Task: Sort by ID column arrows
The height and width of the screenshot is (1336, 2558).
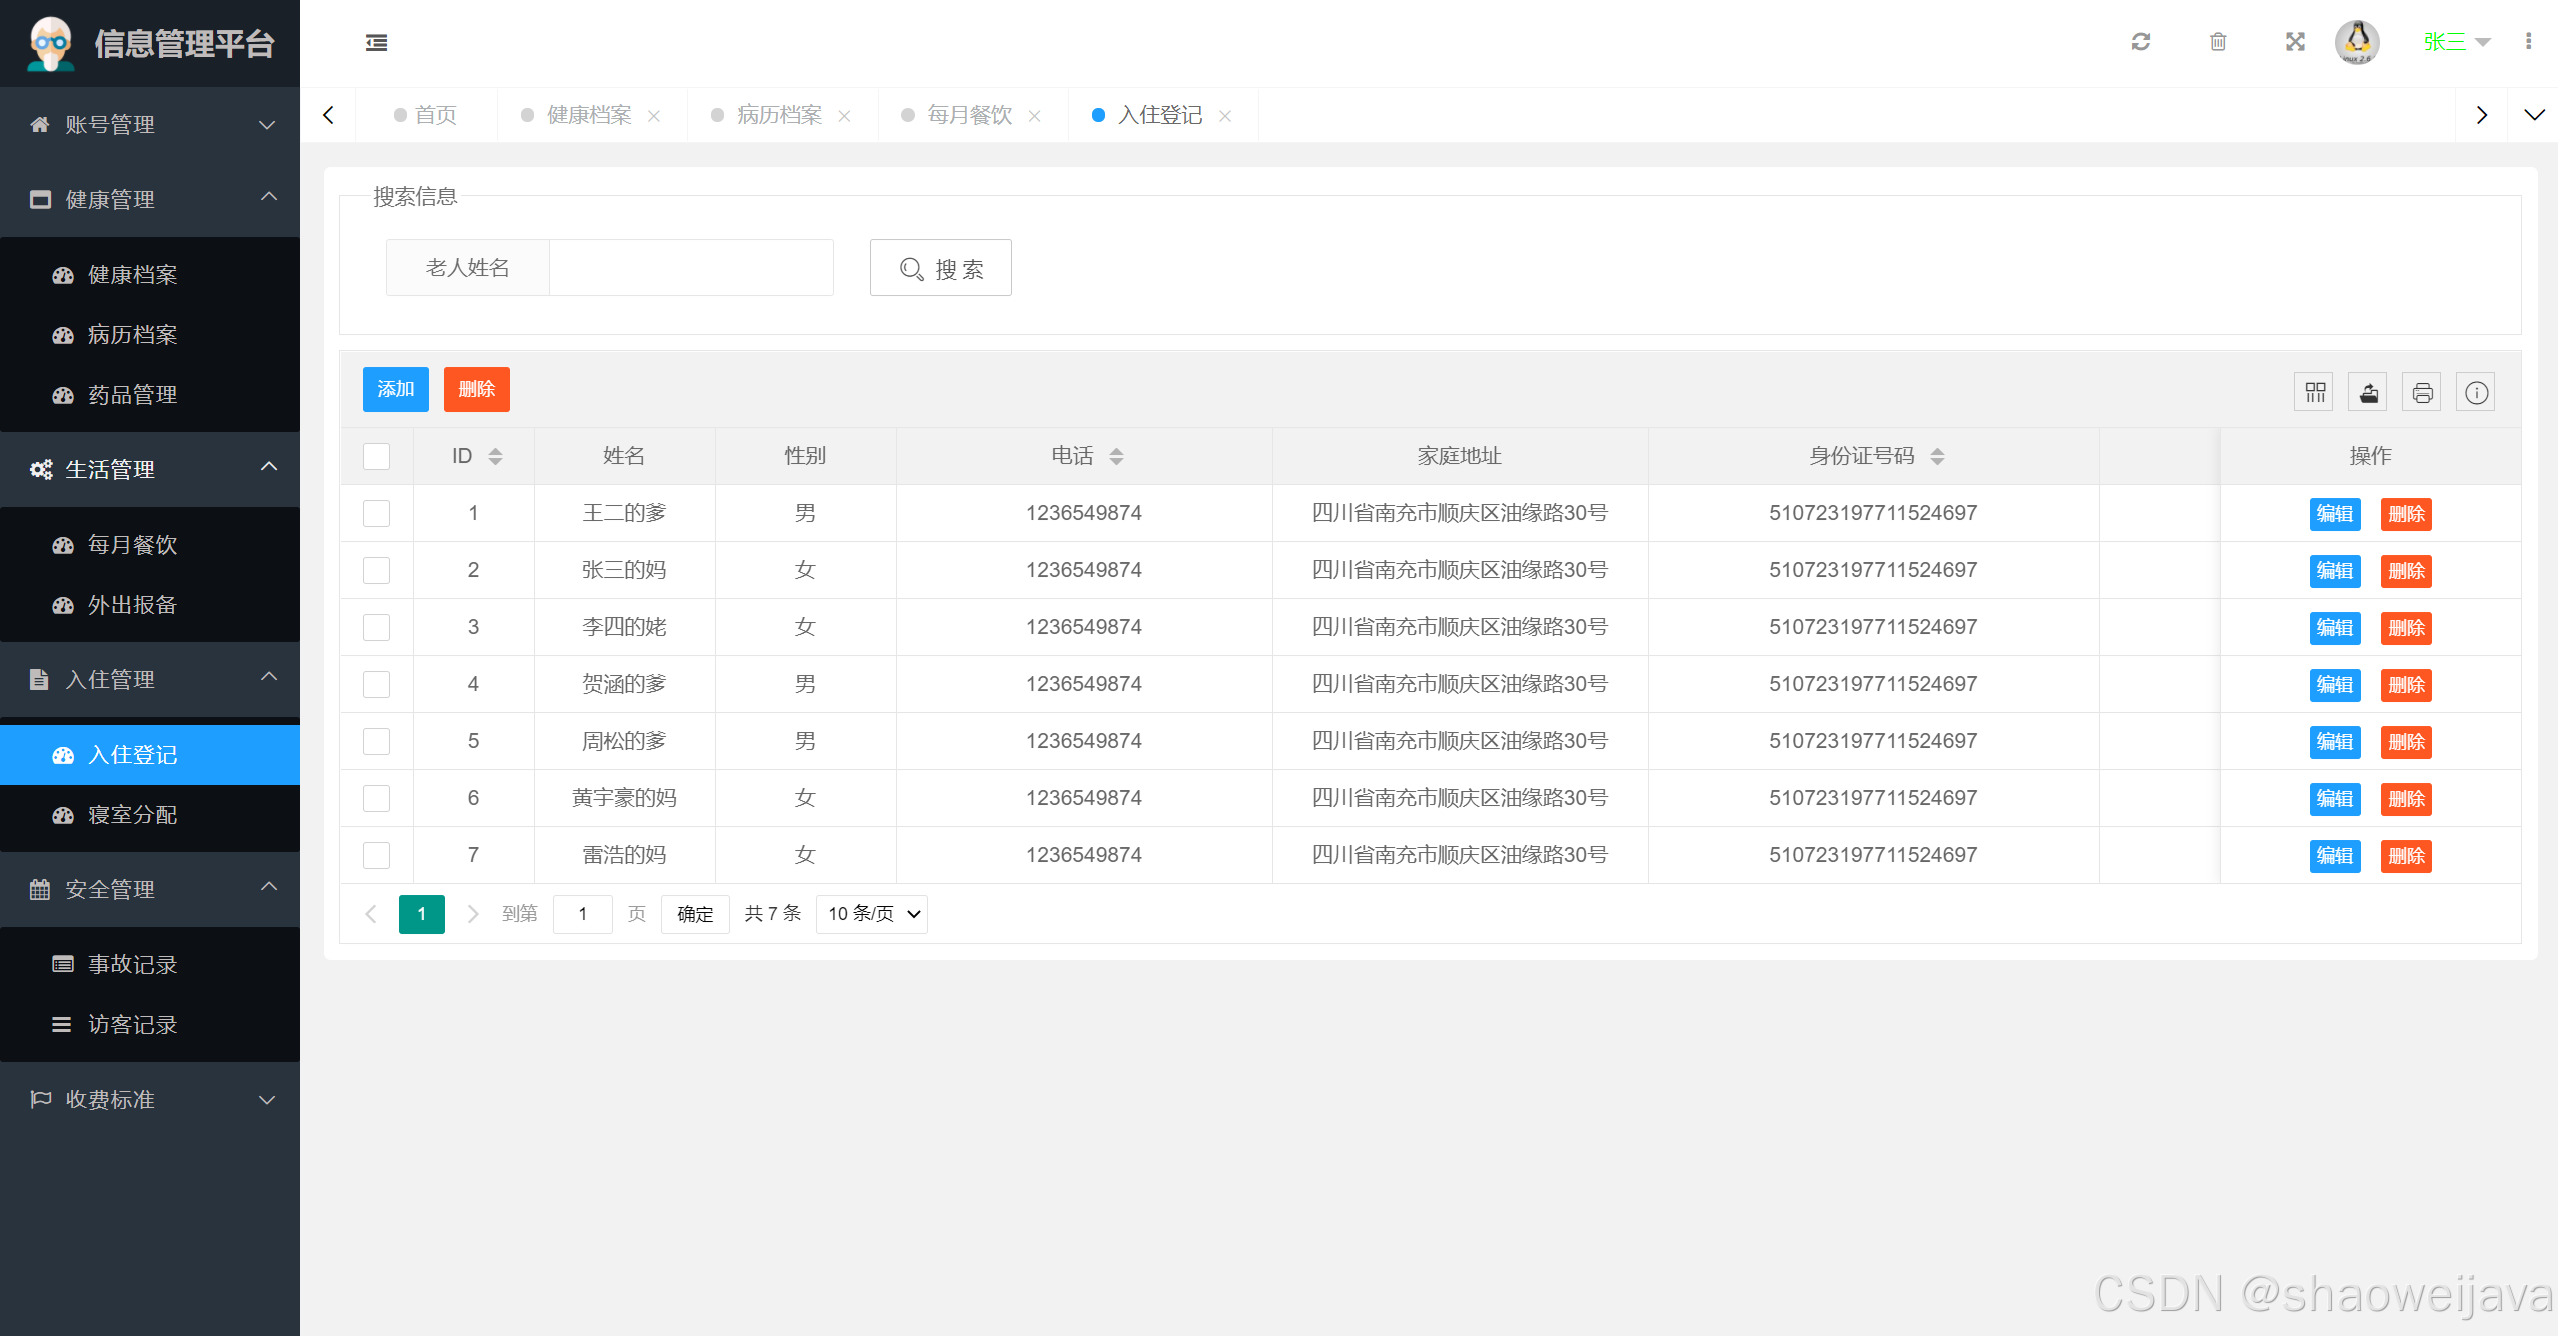Action: tap(495, 456)
